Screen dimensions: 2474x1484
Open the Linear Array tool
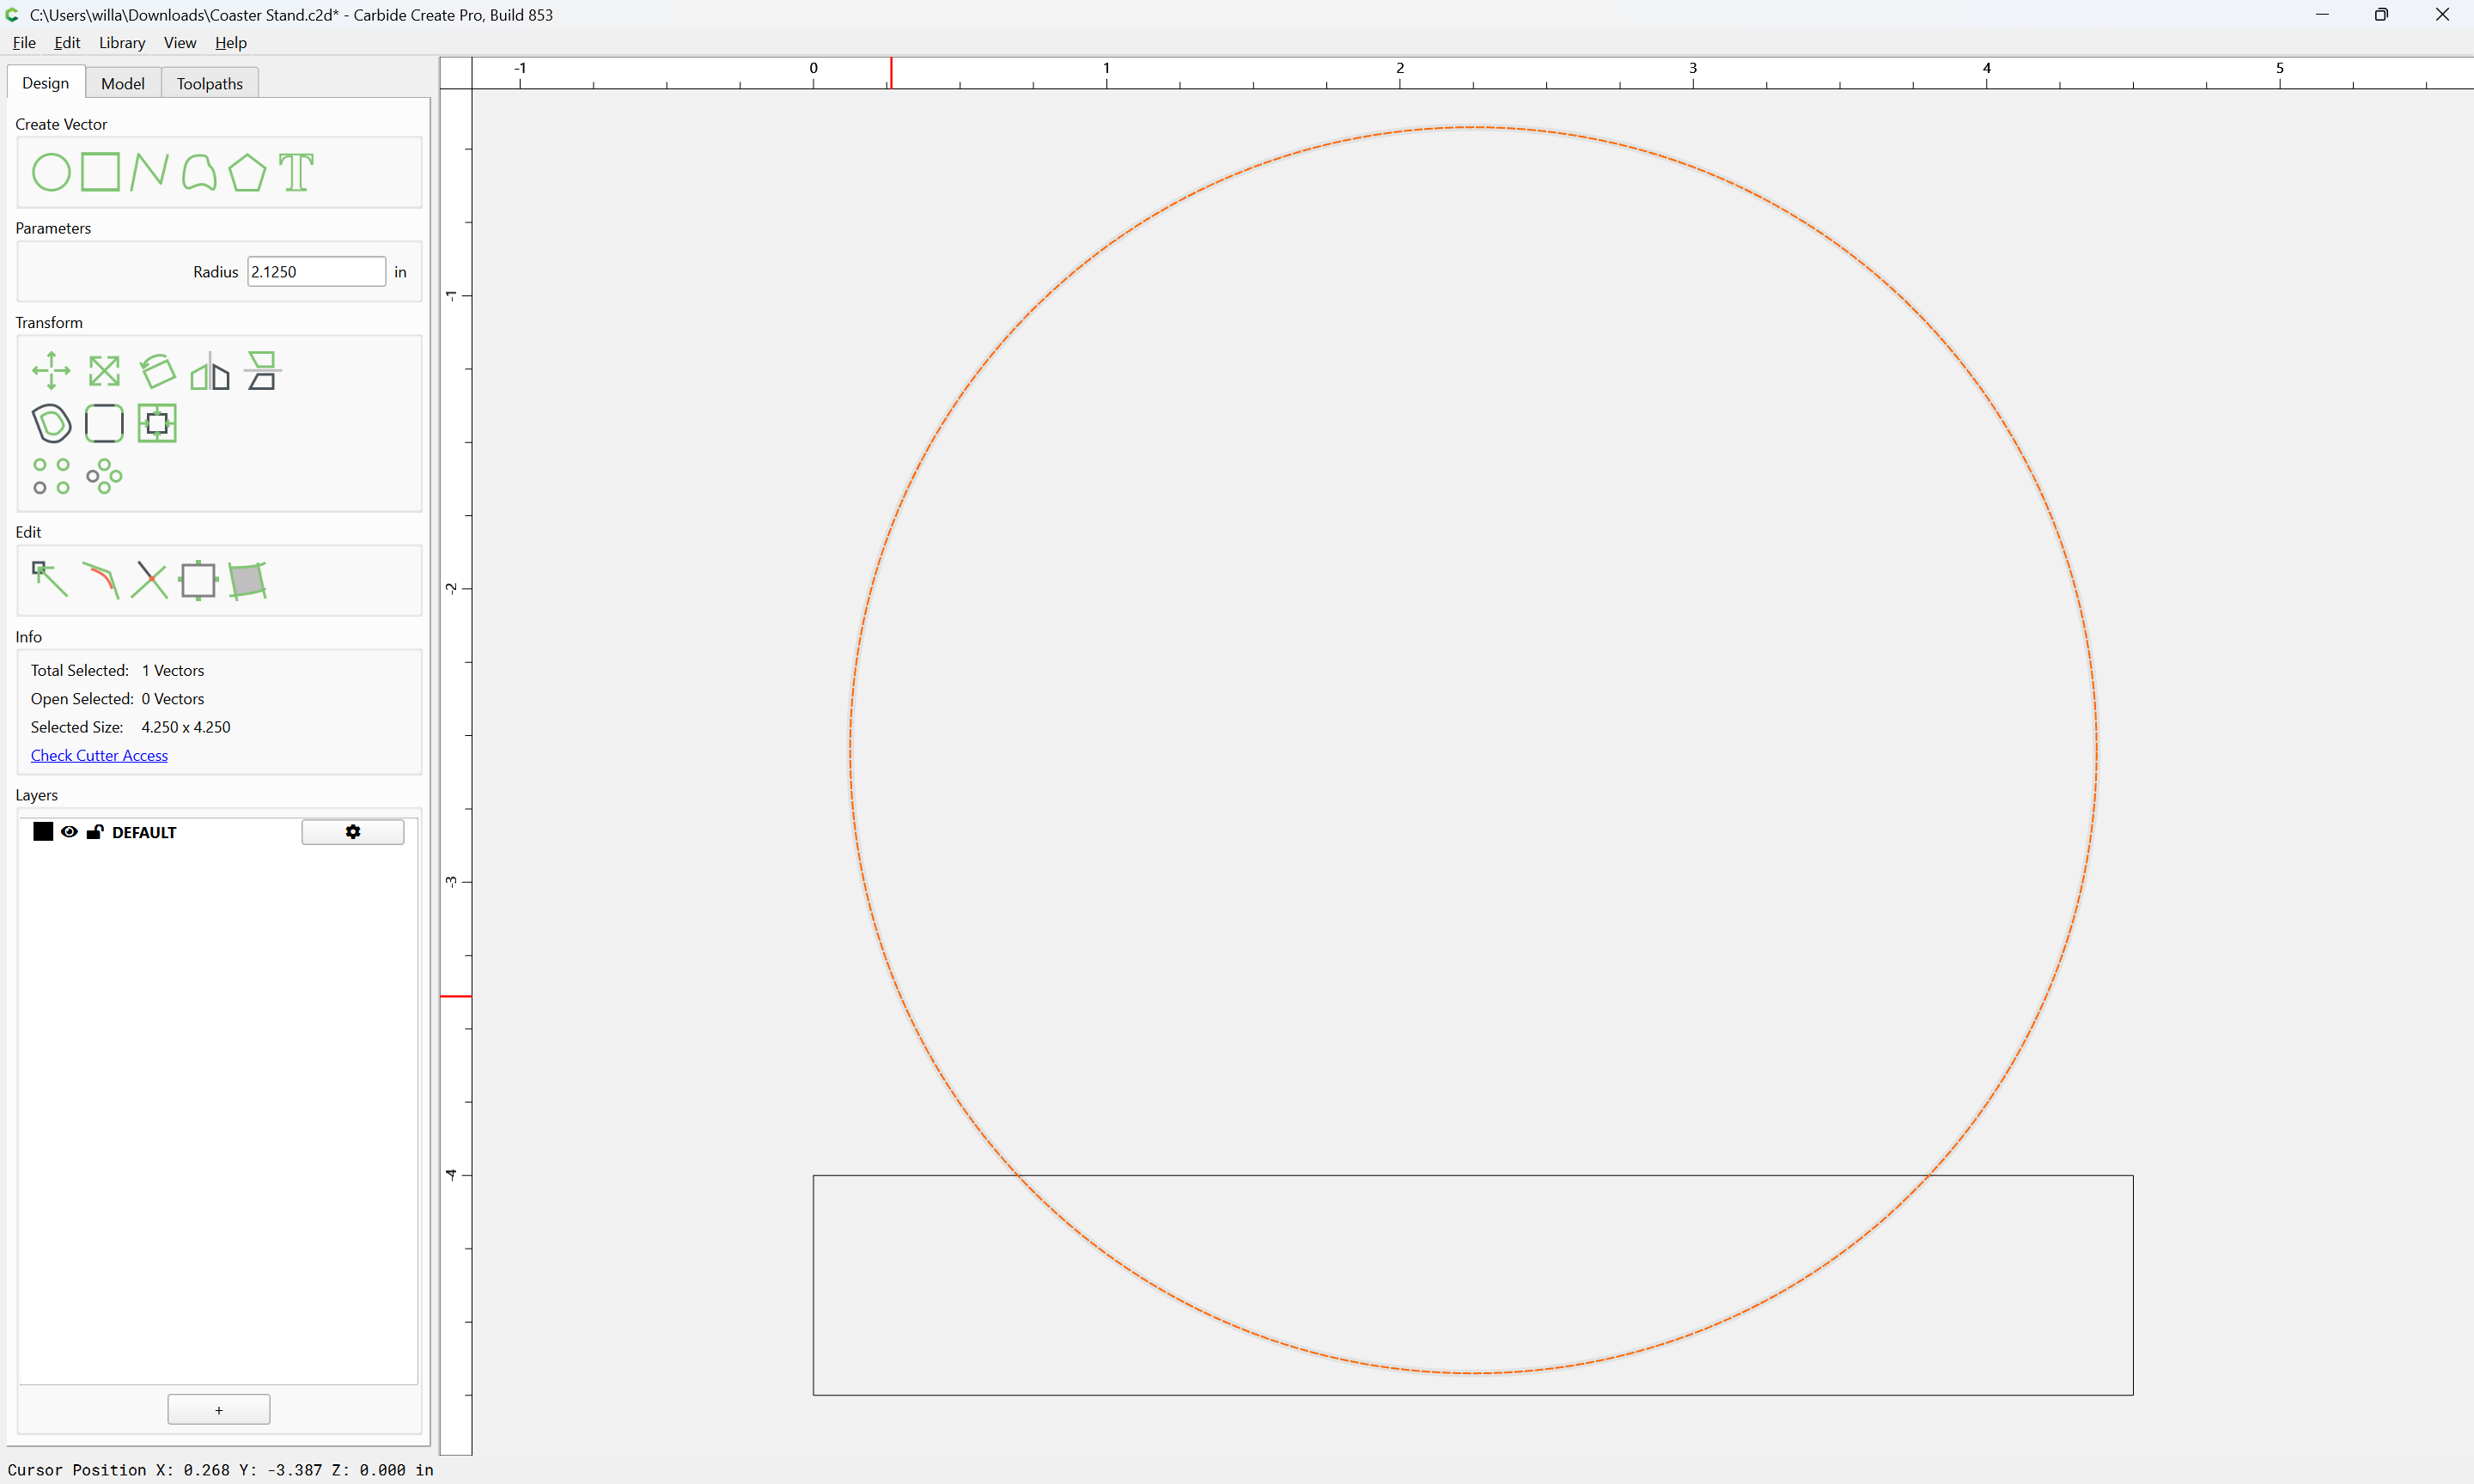[x=51, y=476]
